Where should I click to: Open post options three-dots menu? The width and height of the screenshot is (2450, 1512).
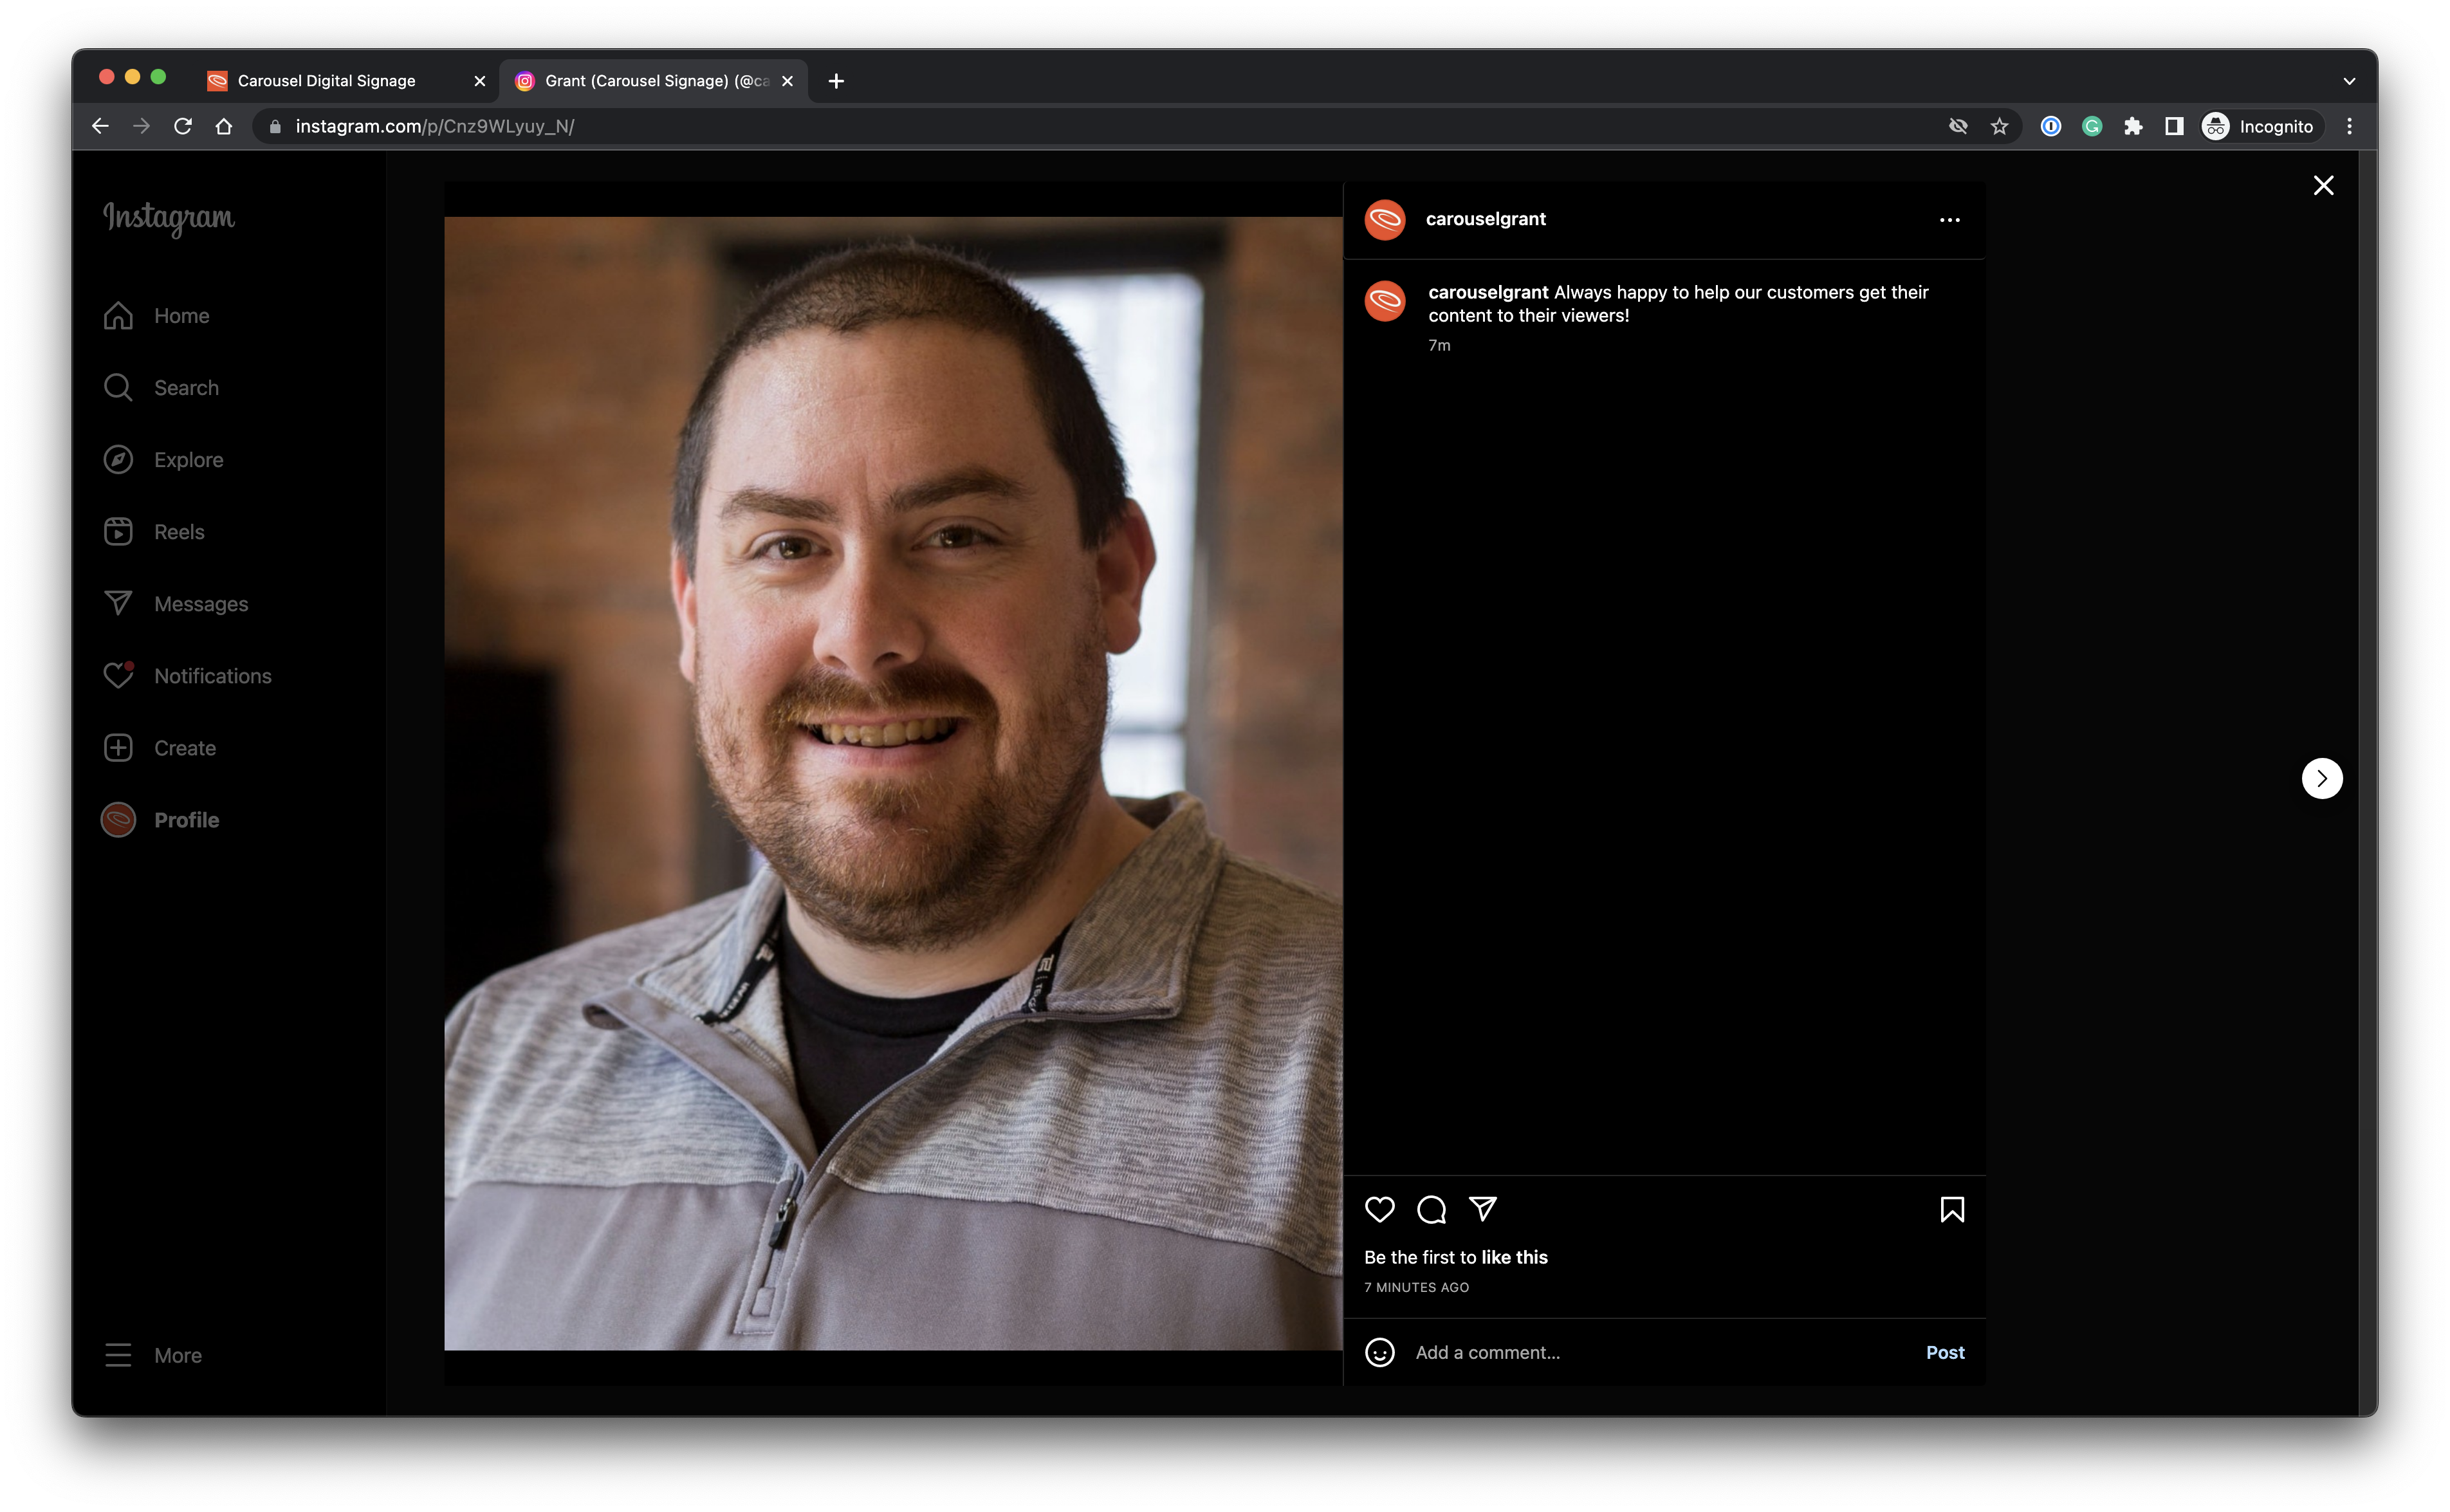pyautogui.click(x=1949, y=219)
